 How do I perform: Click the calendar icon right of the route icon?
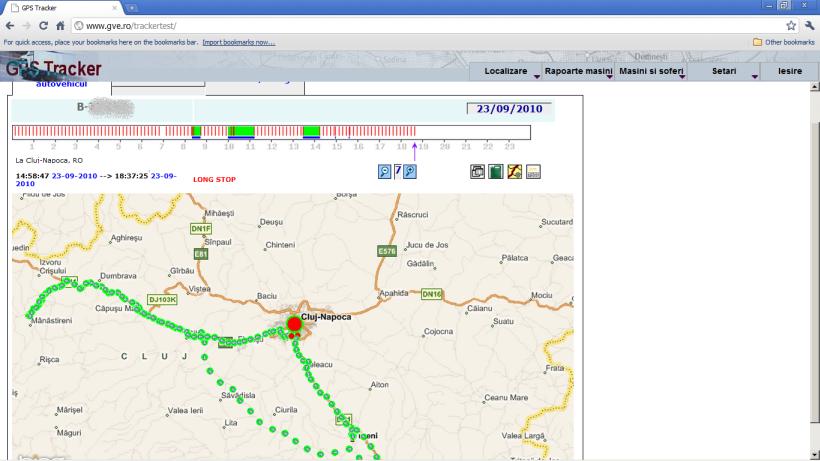tap(533, 172)
